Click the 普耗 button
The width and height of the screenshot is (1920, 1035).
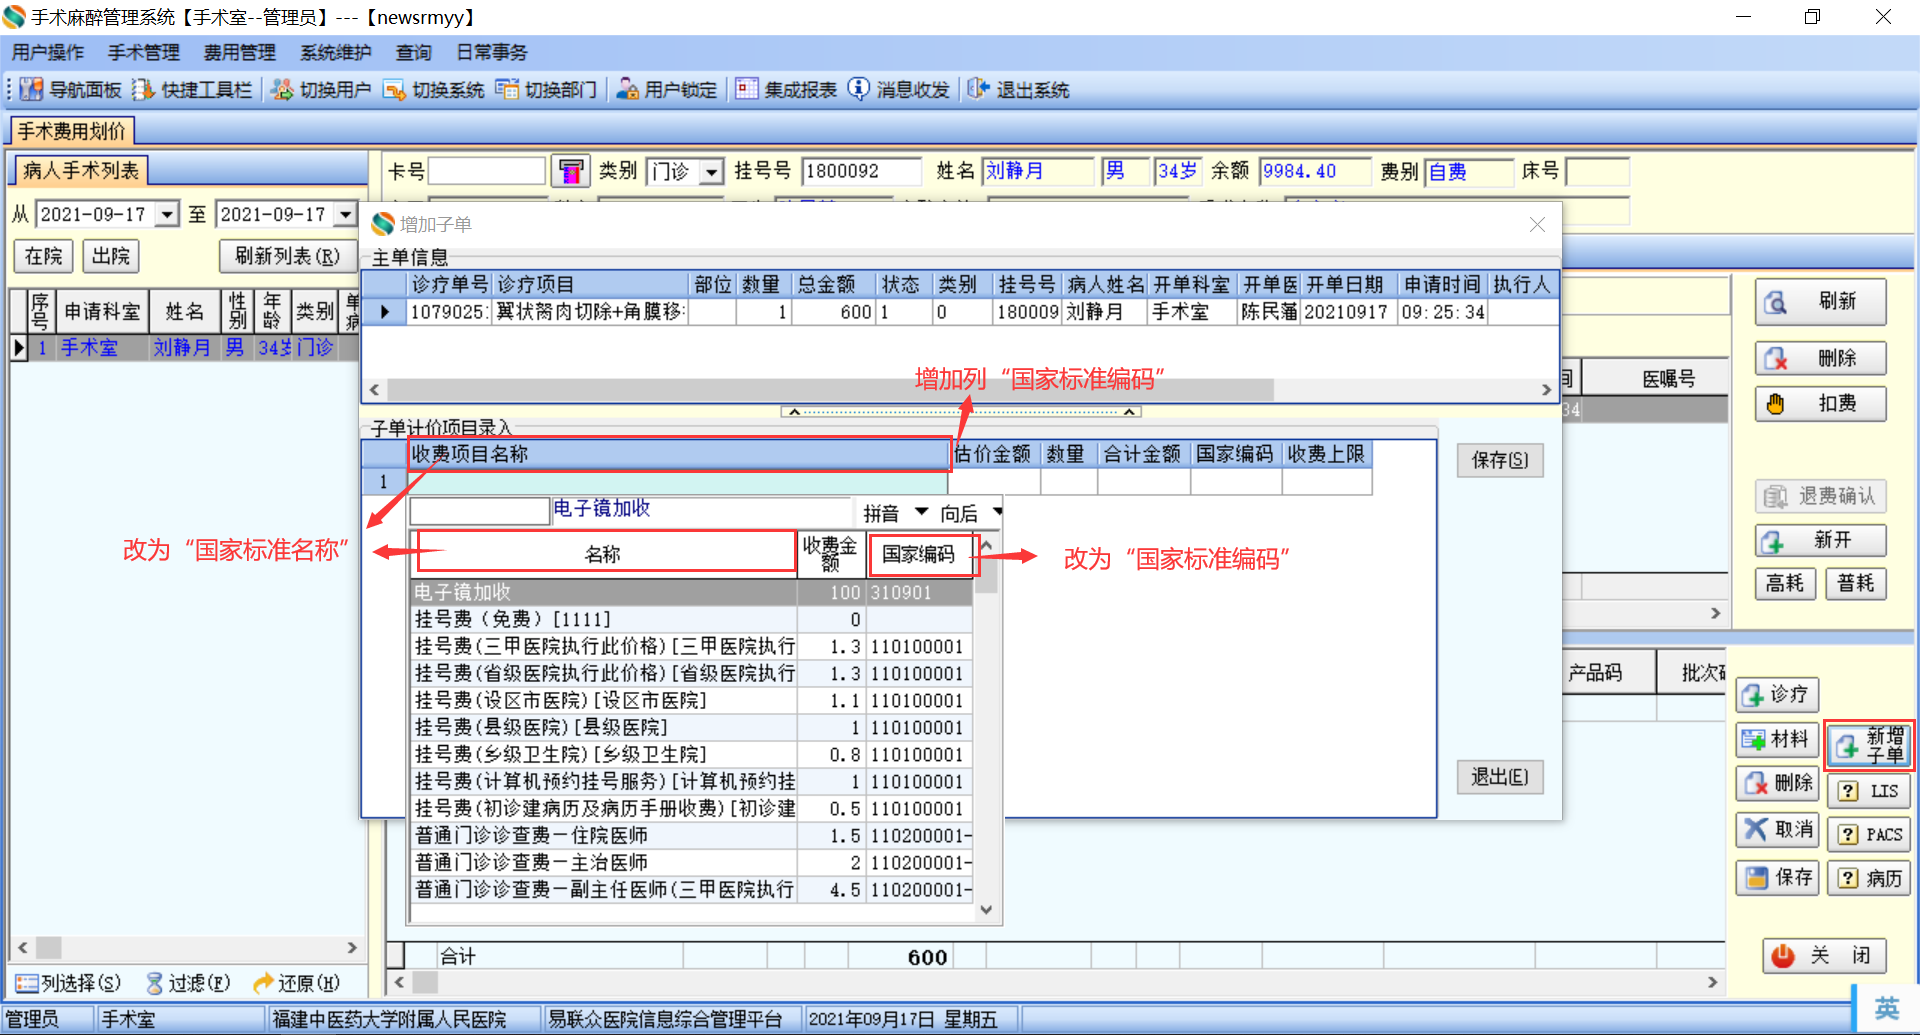[1856, 583]
